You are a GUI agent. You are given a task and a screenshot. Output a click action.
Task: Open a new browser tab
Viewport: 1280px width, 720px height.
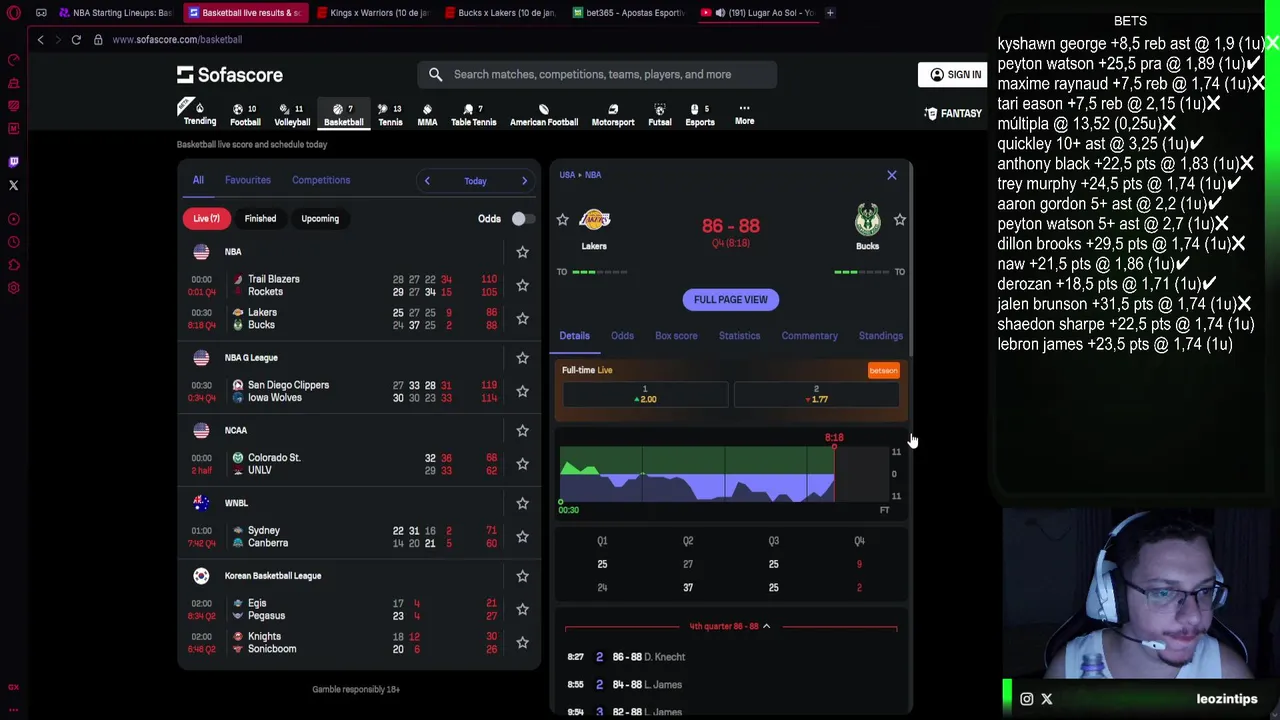pyautogui.click(x=830, y=13)
